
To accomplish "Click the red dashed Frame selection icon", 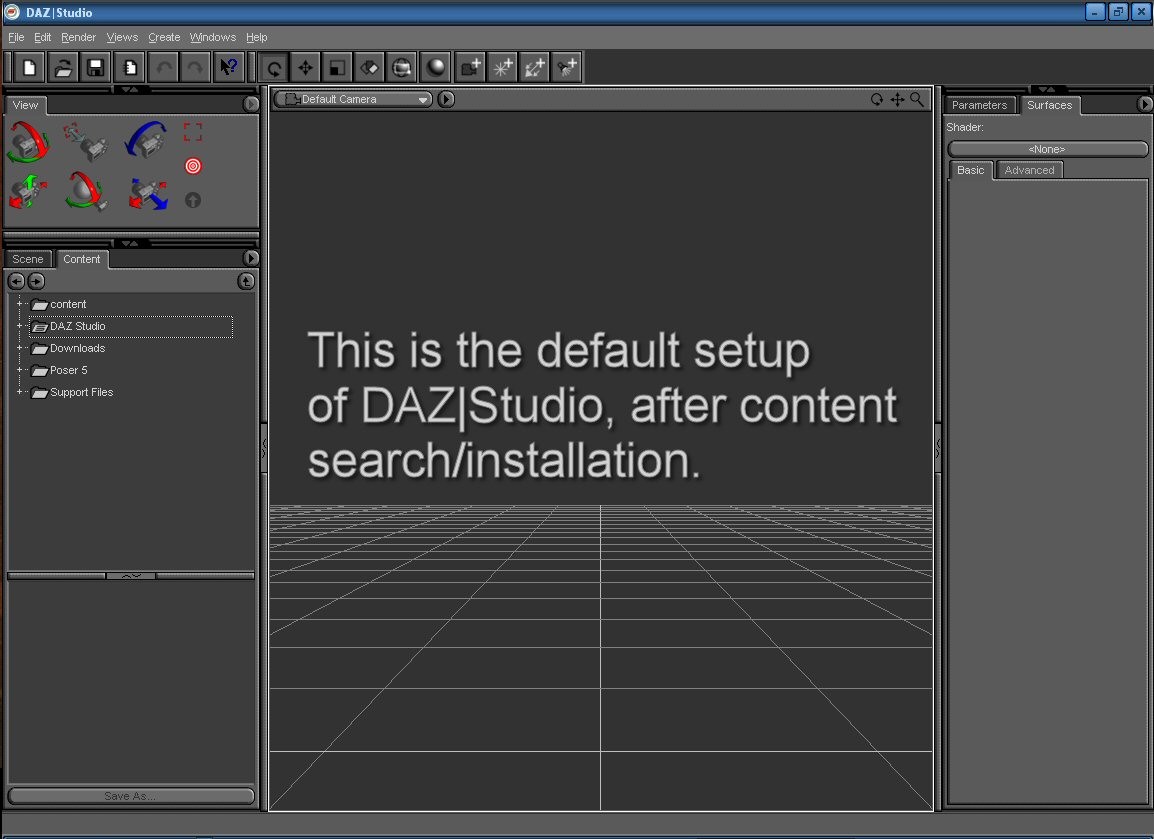I will (x=193, y=132).
